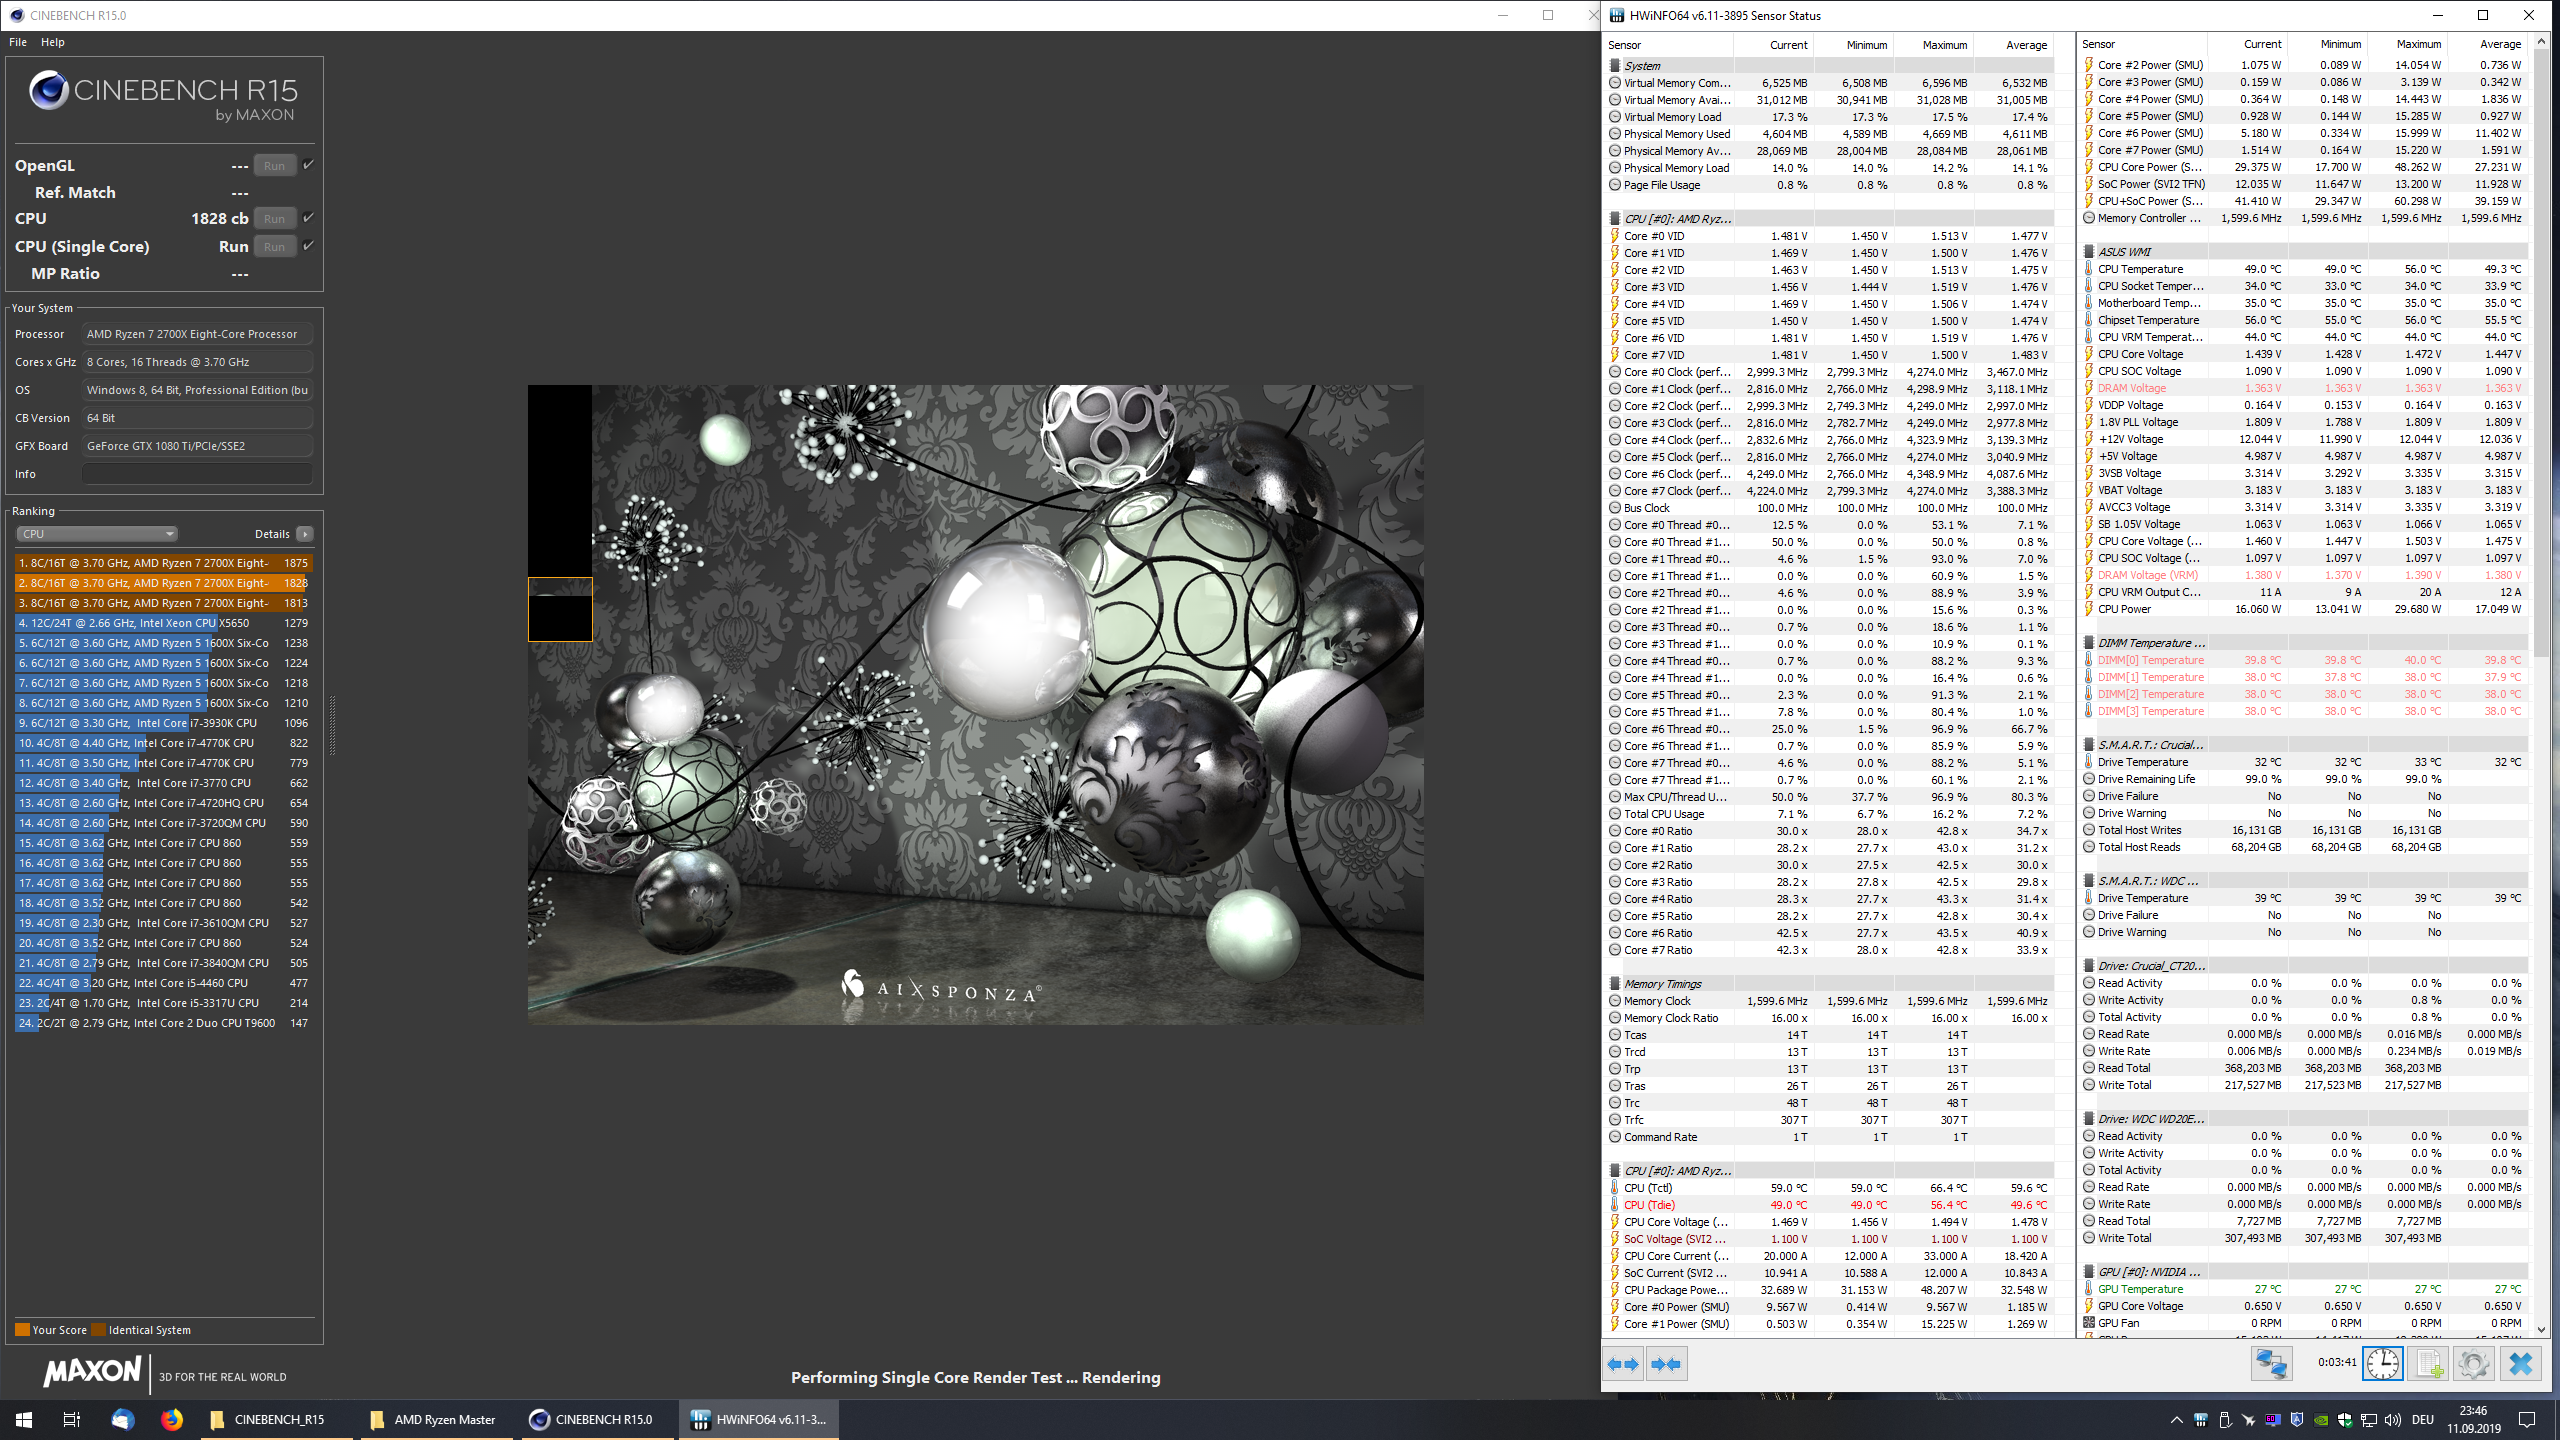
Task: Toggle the OpenGL test checkbox
Action: click(x=308, y=165)
